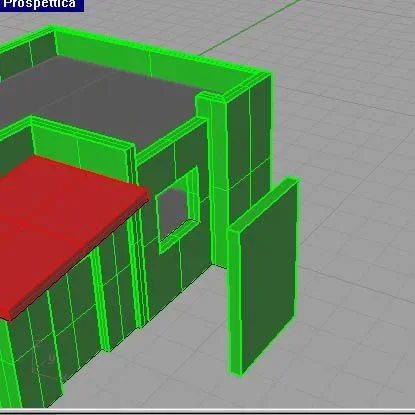This screenshot has height=415, width=415.
Task: Select the freestanding green panel face
Action: [268, 277]
